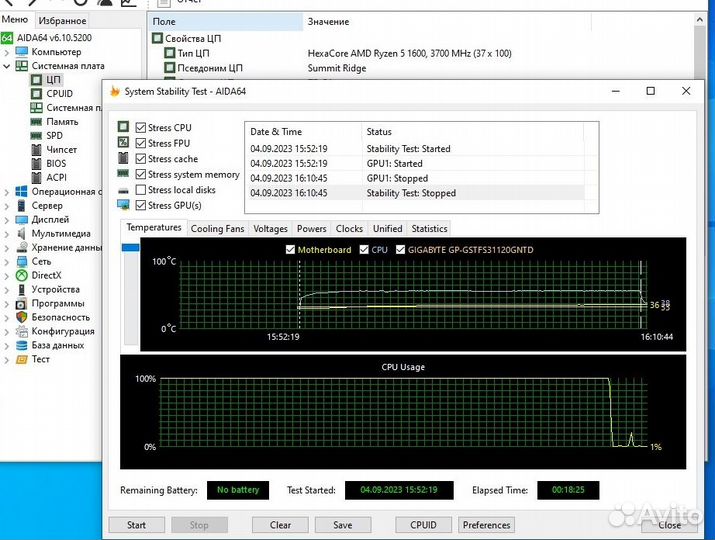The height and width of the screenshot is (540, 715).
Task: Click the База данных database icon
Action: [x=21, y=345]
